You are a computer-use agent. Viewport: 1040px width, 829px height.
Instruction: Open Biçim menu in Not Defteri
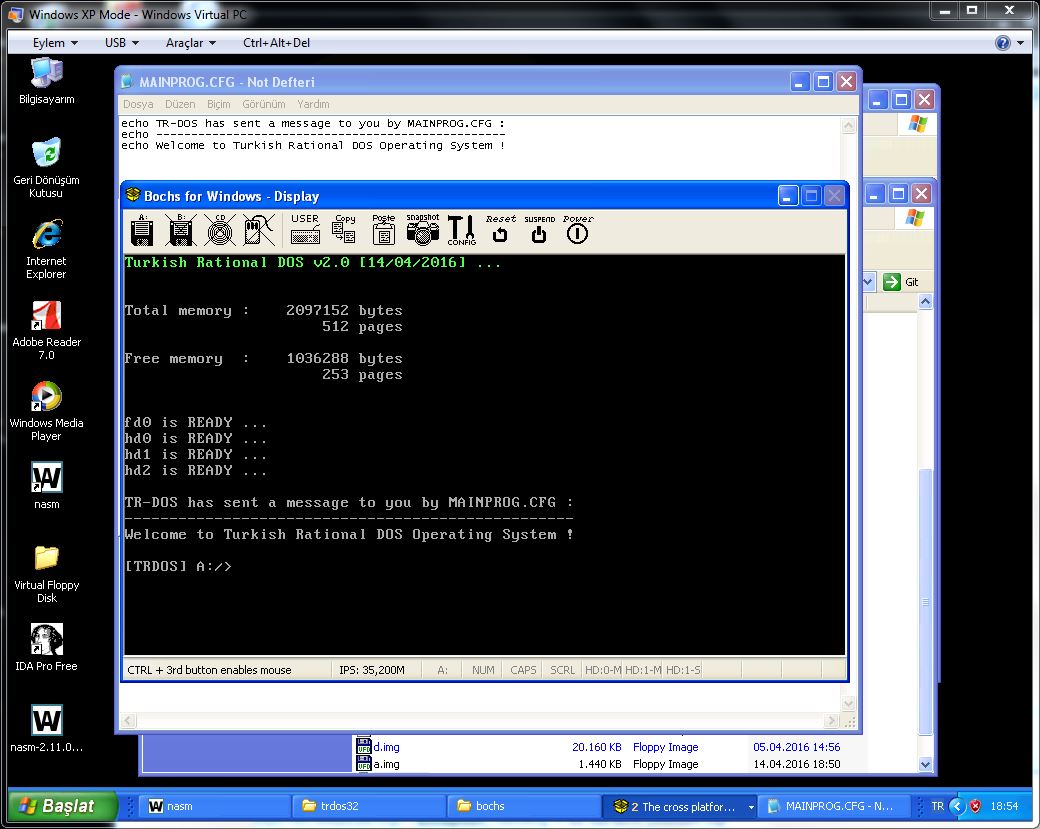tap(218, 104)
